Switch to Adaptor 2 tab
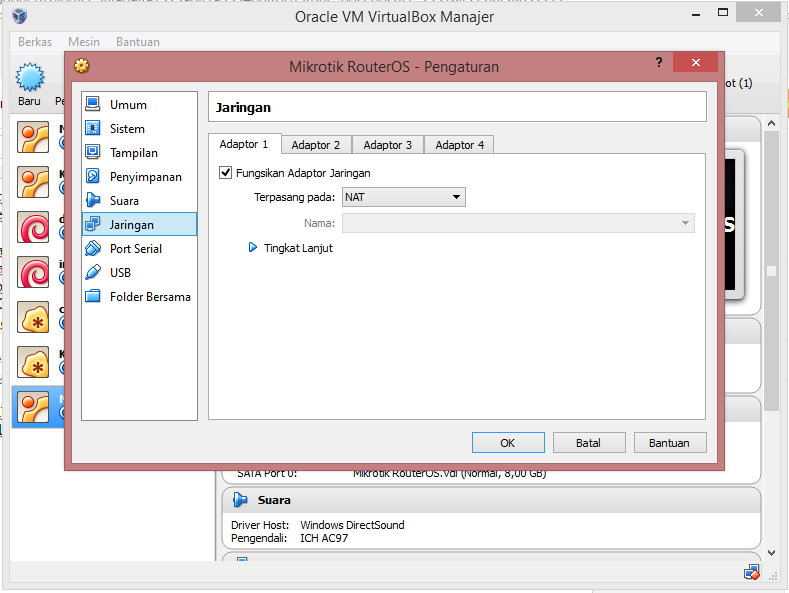Image resolution: width=789 pixels, height=593 pixels. point(316,145)
